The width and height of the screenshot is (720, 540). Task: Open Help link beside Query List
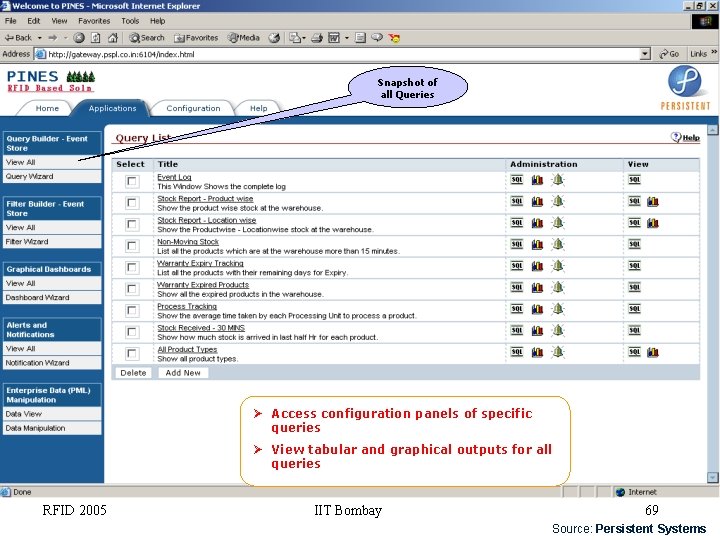tap(686, 137)
